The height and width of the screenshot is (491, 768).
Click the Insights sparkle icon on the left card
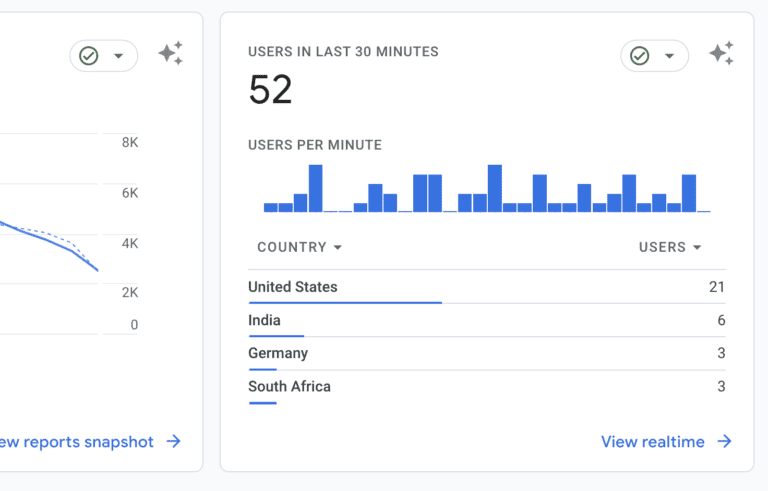(x=170, y=54)
